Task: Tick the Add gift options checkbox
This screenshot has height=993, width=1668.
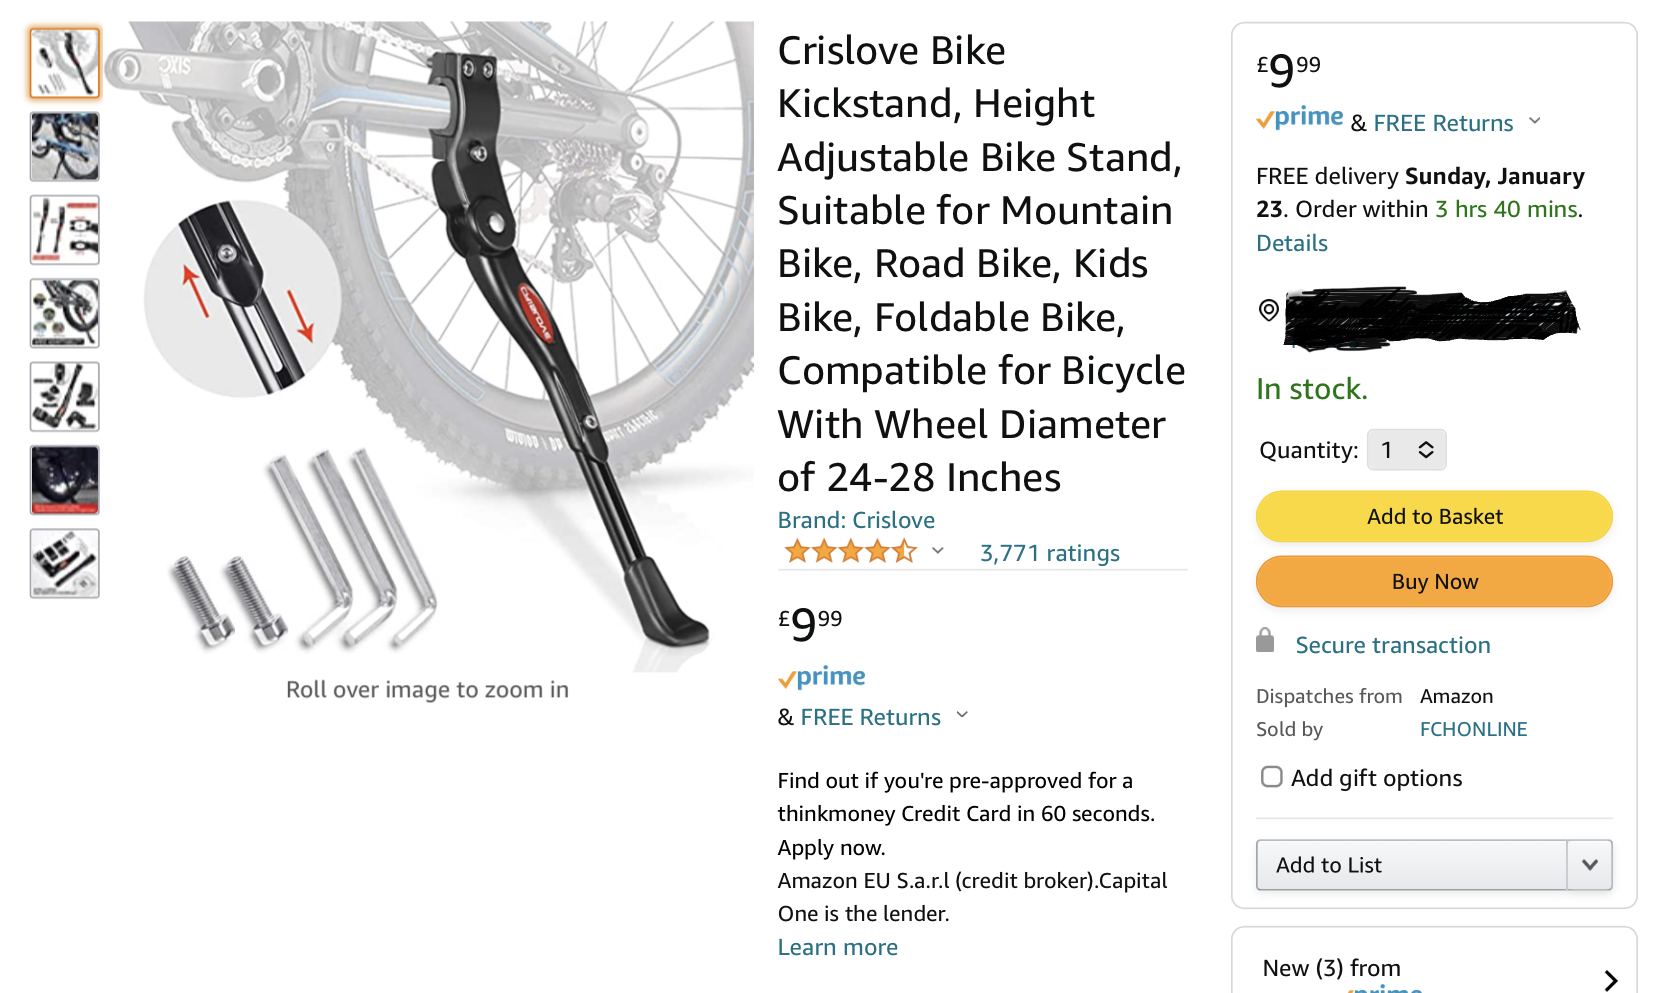Action: pos(1271,777)
